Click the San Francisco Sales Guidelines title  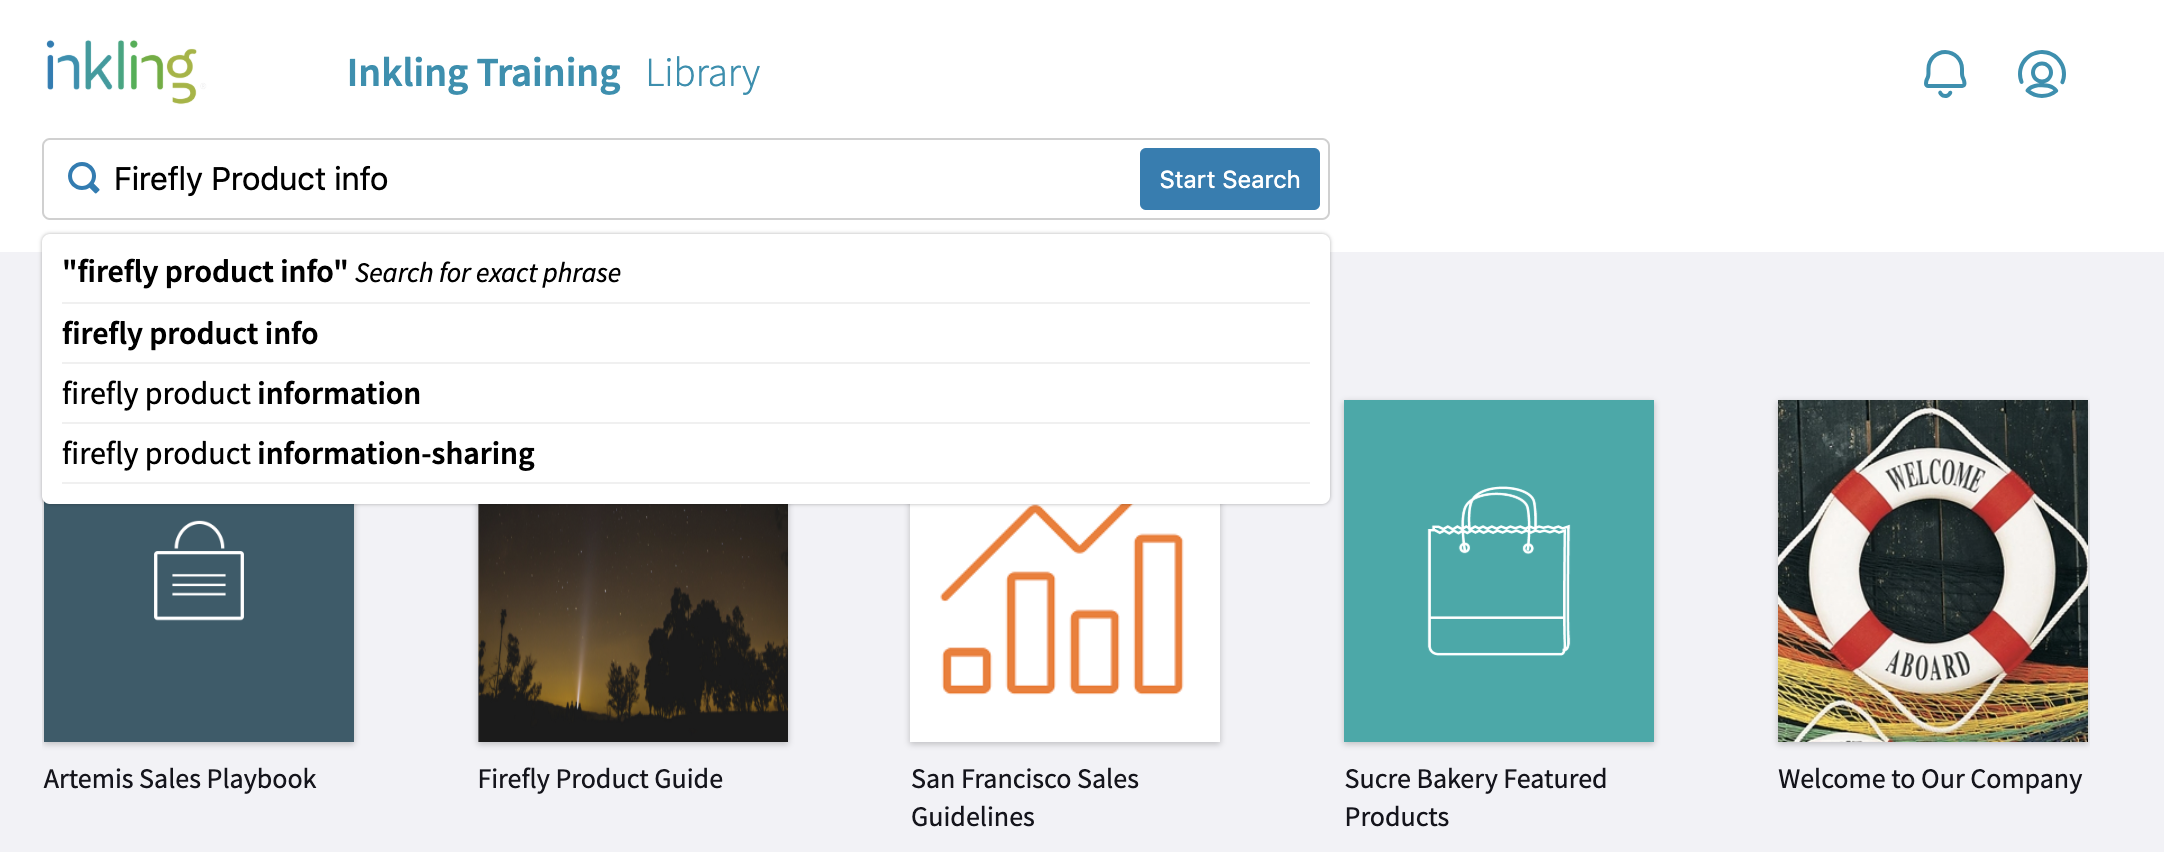pyautogui.click(x=1025, y=798)
